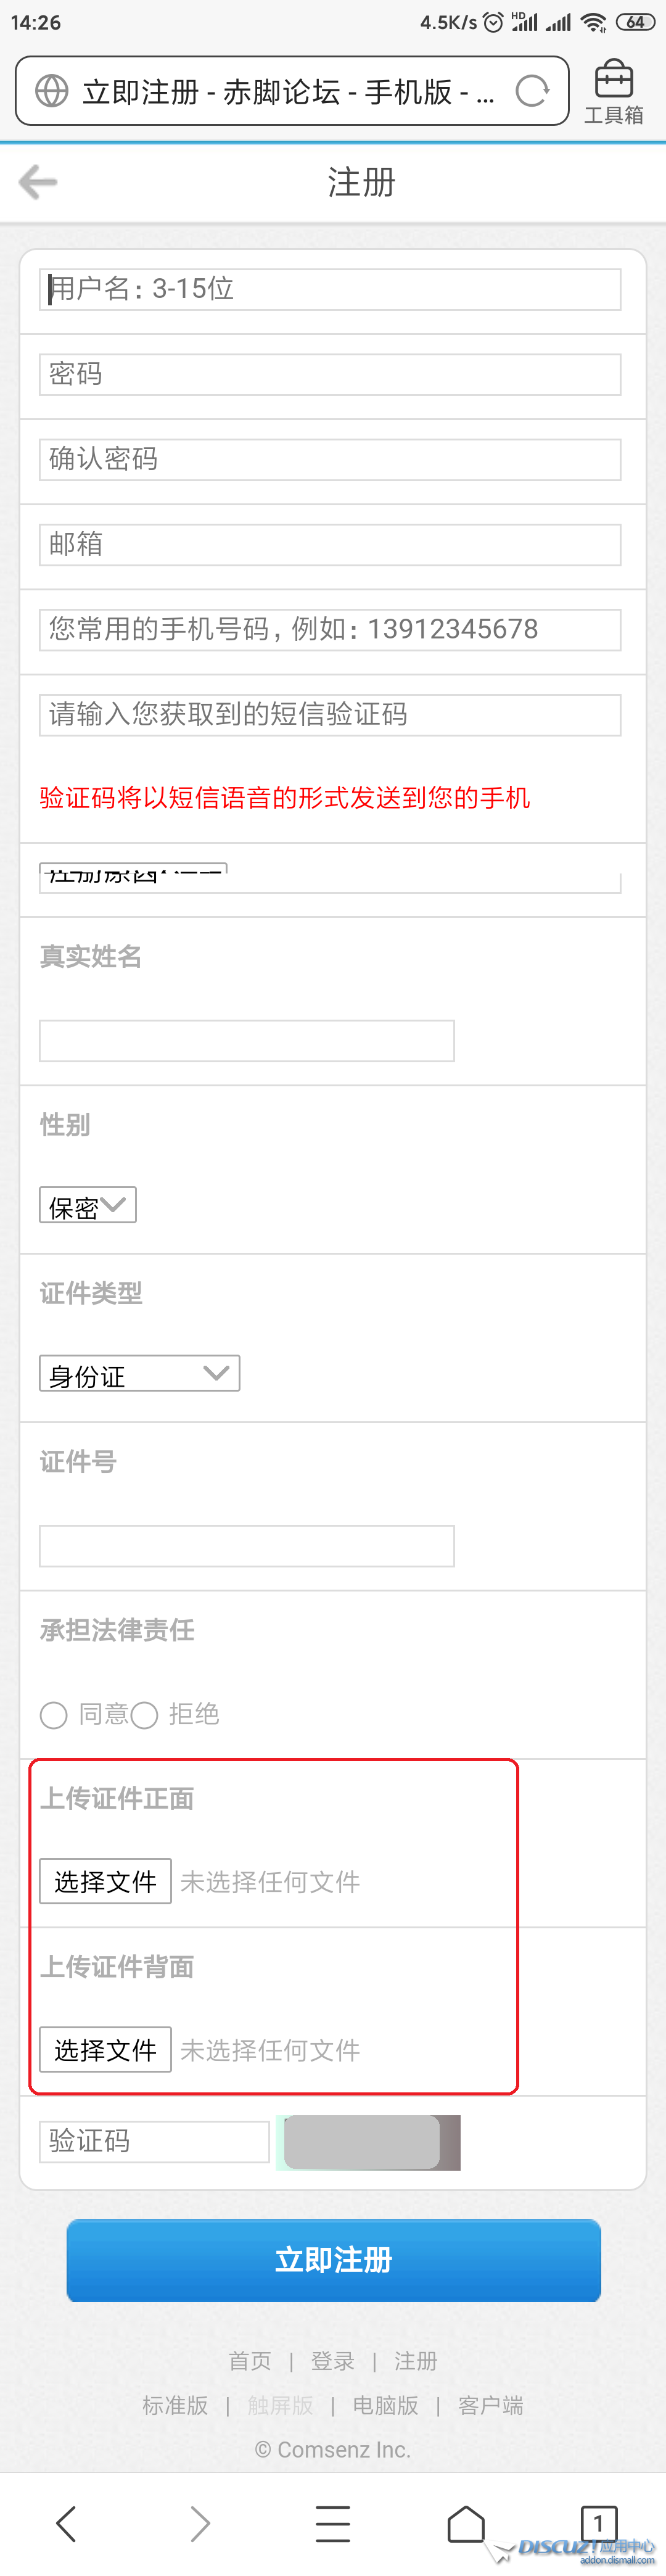
Task: Open the 性别 dropdown showing 保密
Action: tap(88, 1205)
